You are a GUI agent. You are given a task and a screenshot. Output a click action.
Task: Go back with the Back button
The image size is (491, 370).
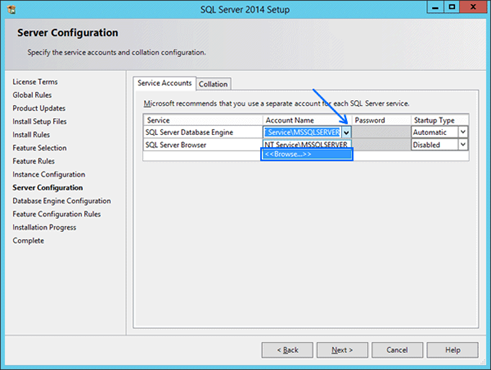pyautogui.click(x=287, y=350)
